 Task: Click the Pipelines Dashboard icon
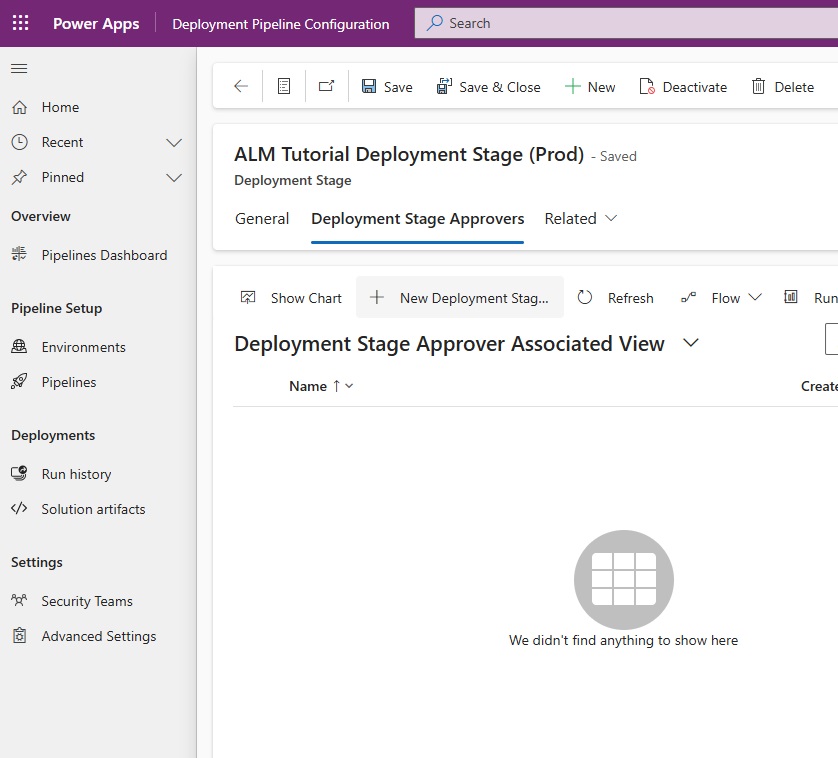point(19,254)
